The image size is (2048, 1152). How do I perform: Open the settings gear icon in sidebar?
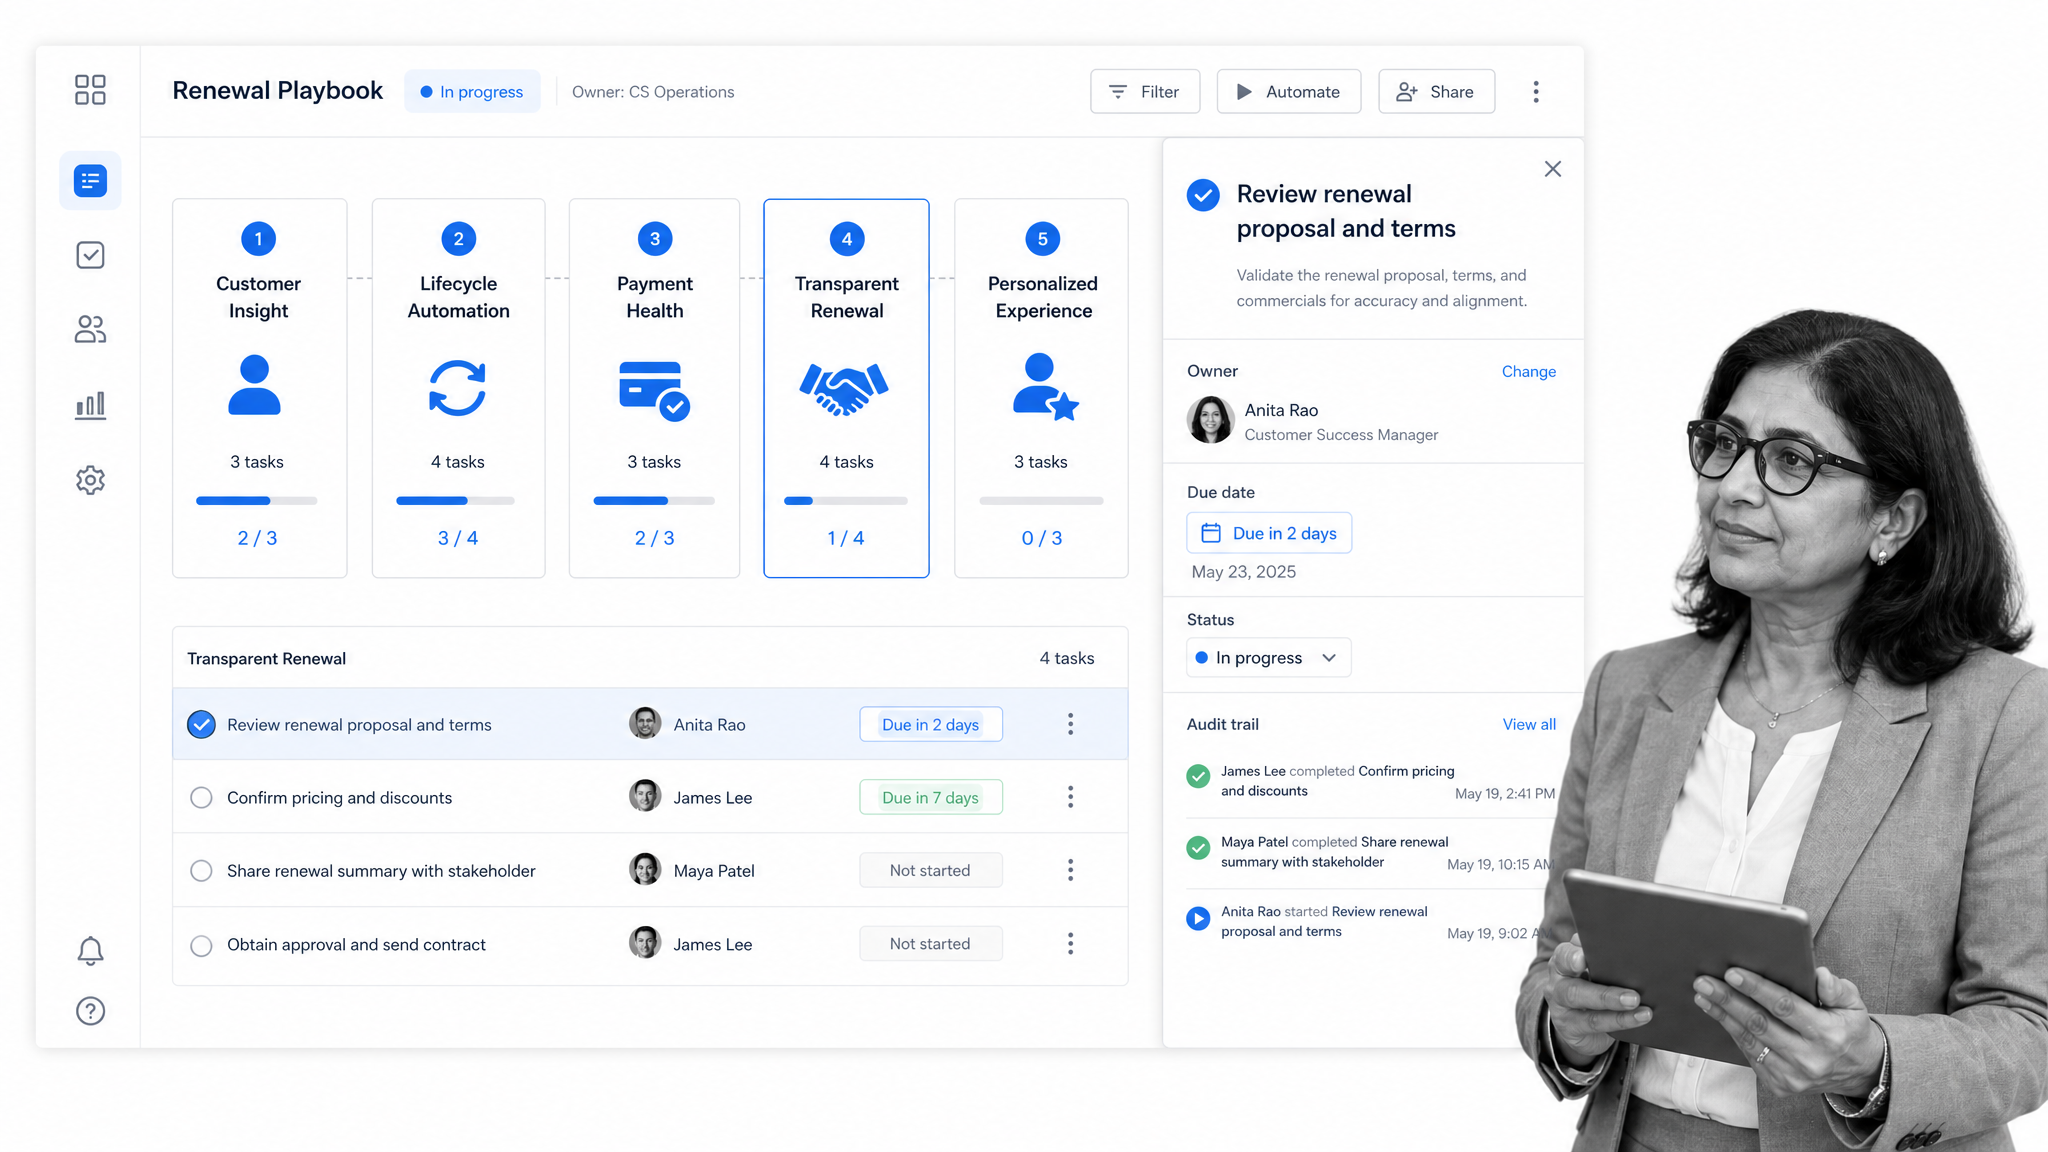(90, 480)
